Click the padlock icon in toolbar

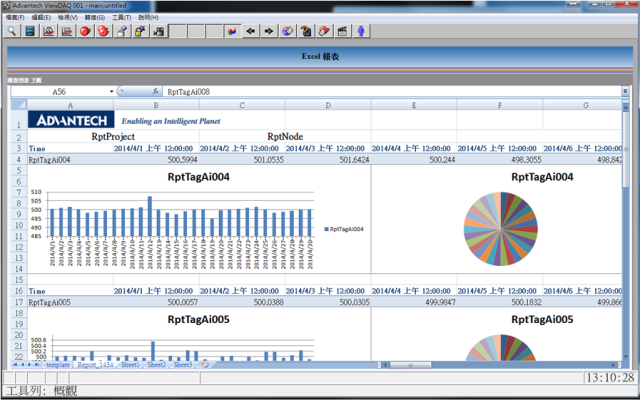pyautogui.click(x=138, y=31)
